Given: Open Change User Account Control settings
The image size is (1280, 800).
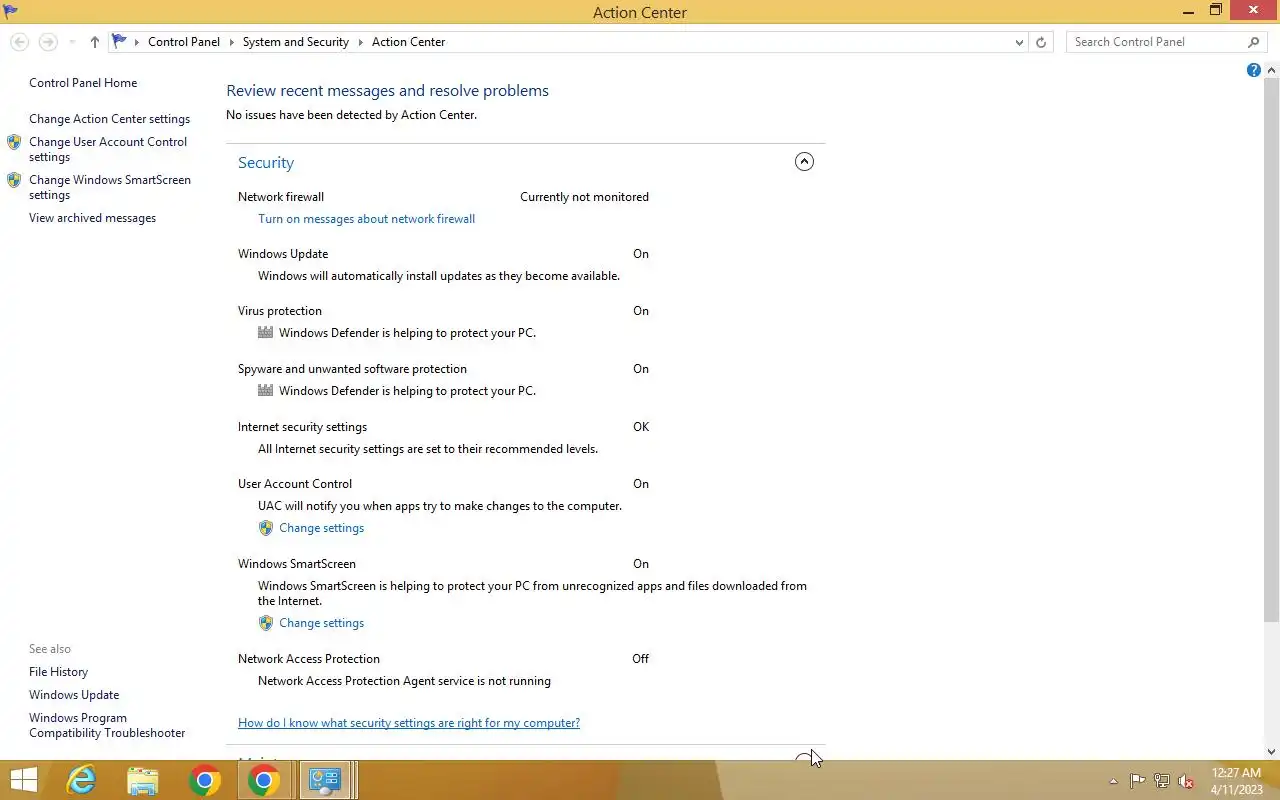Looking at the screenshot, I should pyautogui.click(x=108, y=149).
